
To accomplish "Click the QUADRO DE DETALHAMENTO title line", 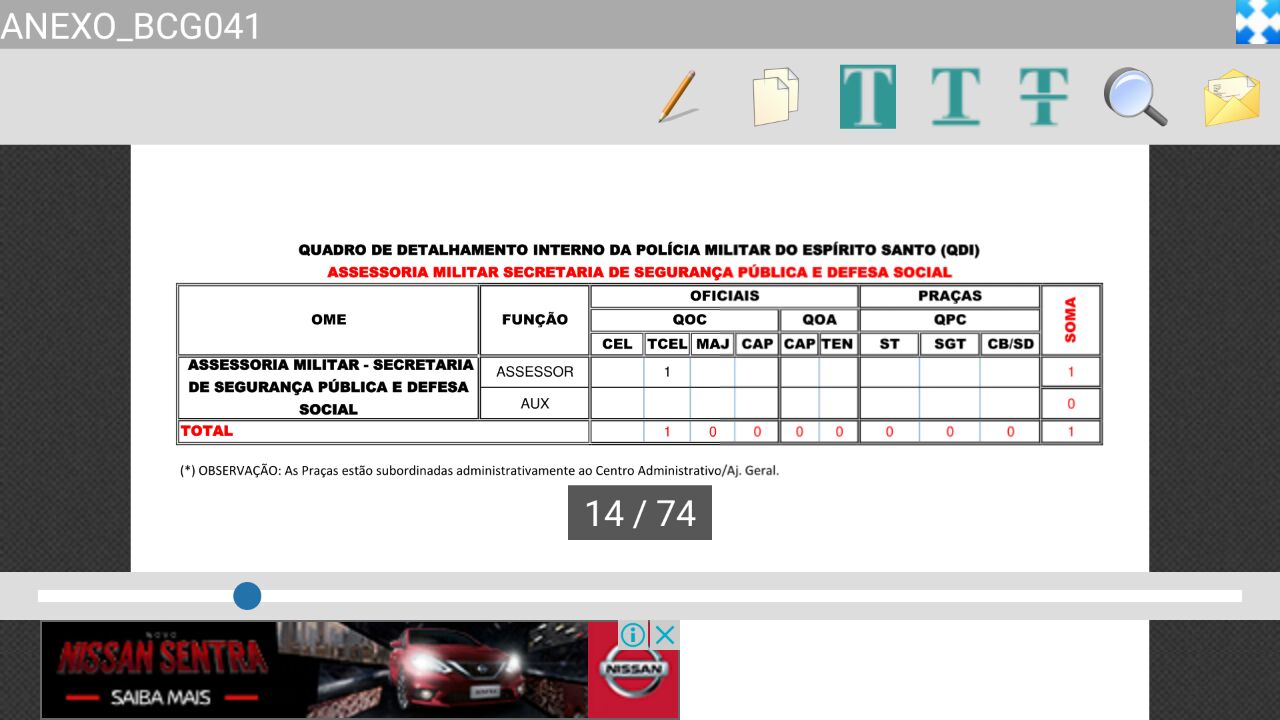I will coord(639,250).
